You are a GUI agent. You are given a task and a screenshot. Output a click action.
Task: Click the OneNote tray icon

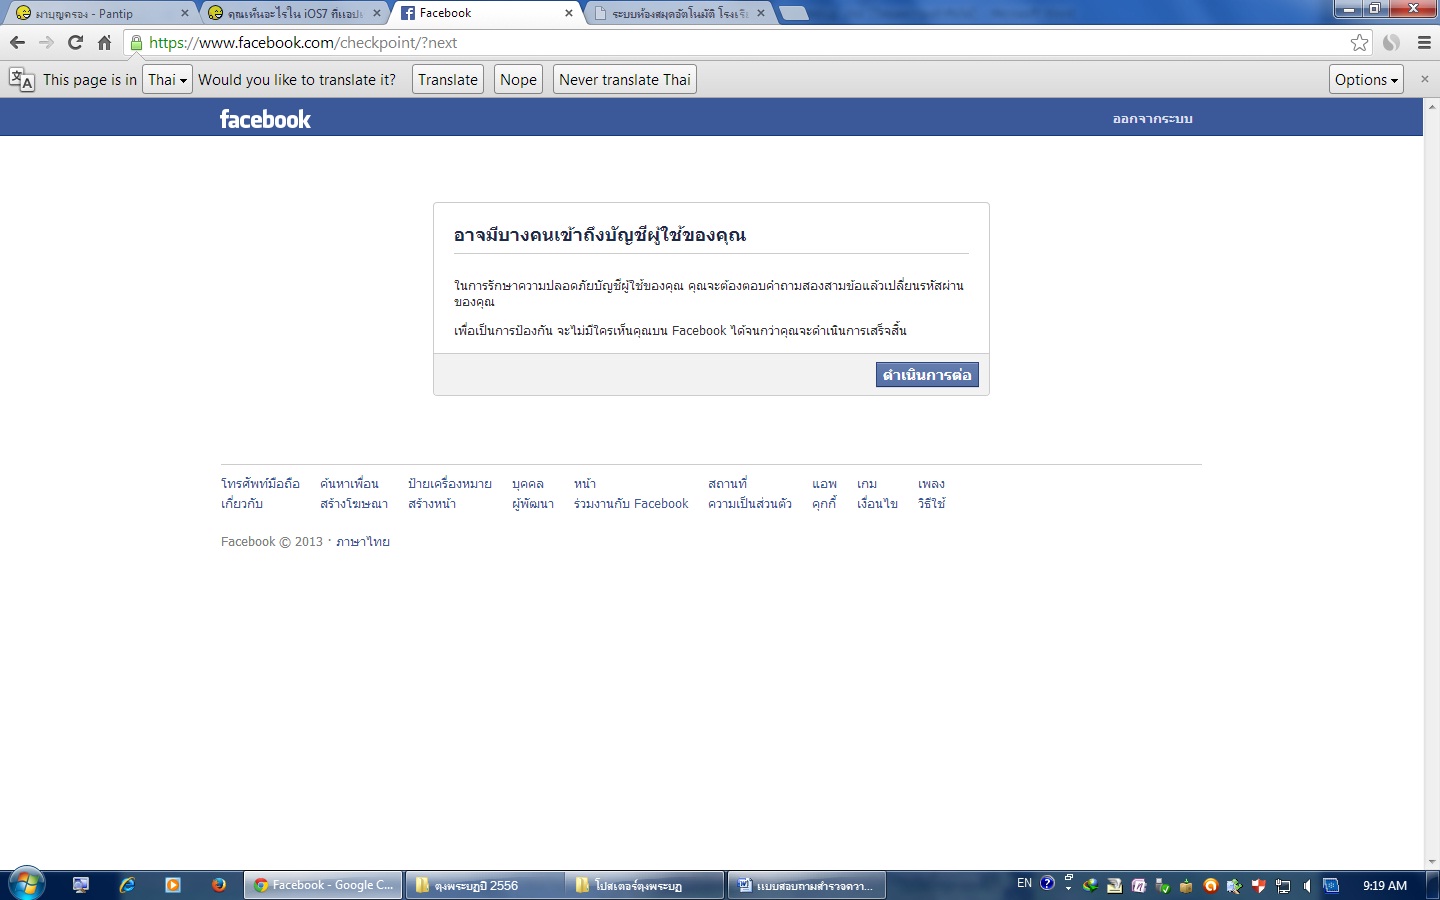1138,885
